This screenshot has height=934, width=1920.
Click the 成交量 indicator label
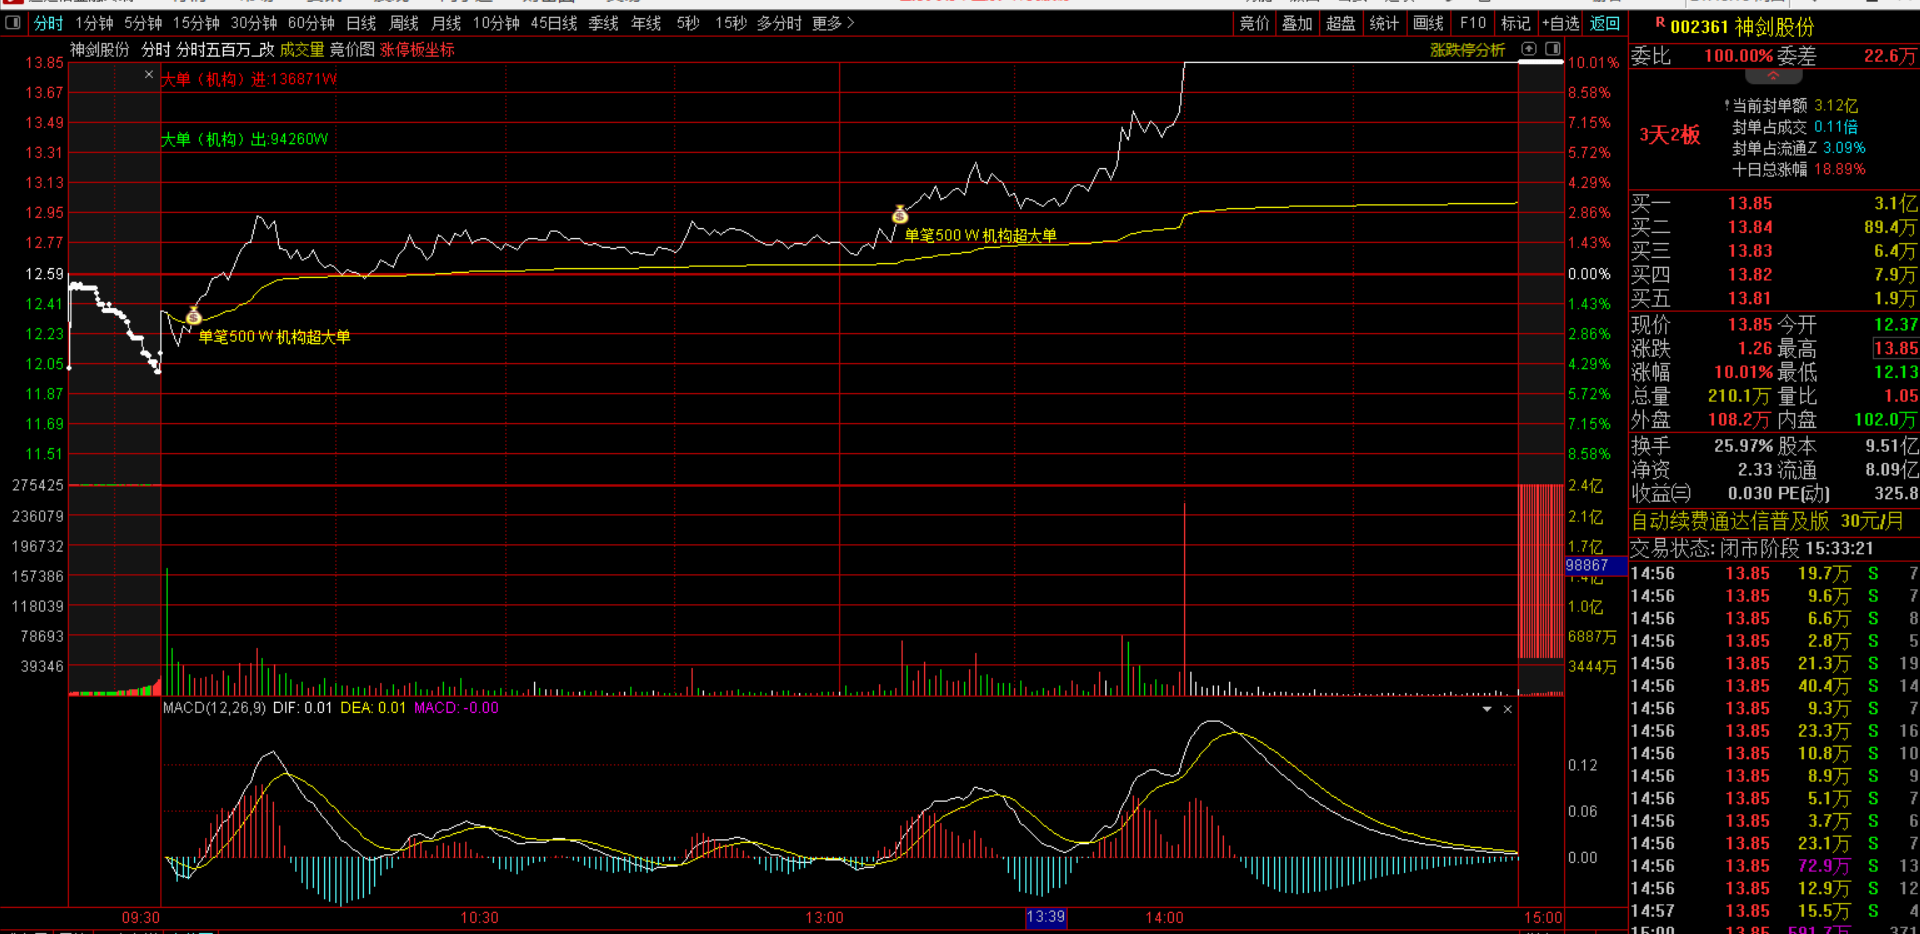(302, 50)
